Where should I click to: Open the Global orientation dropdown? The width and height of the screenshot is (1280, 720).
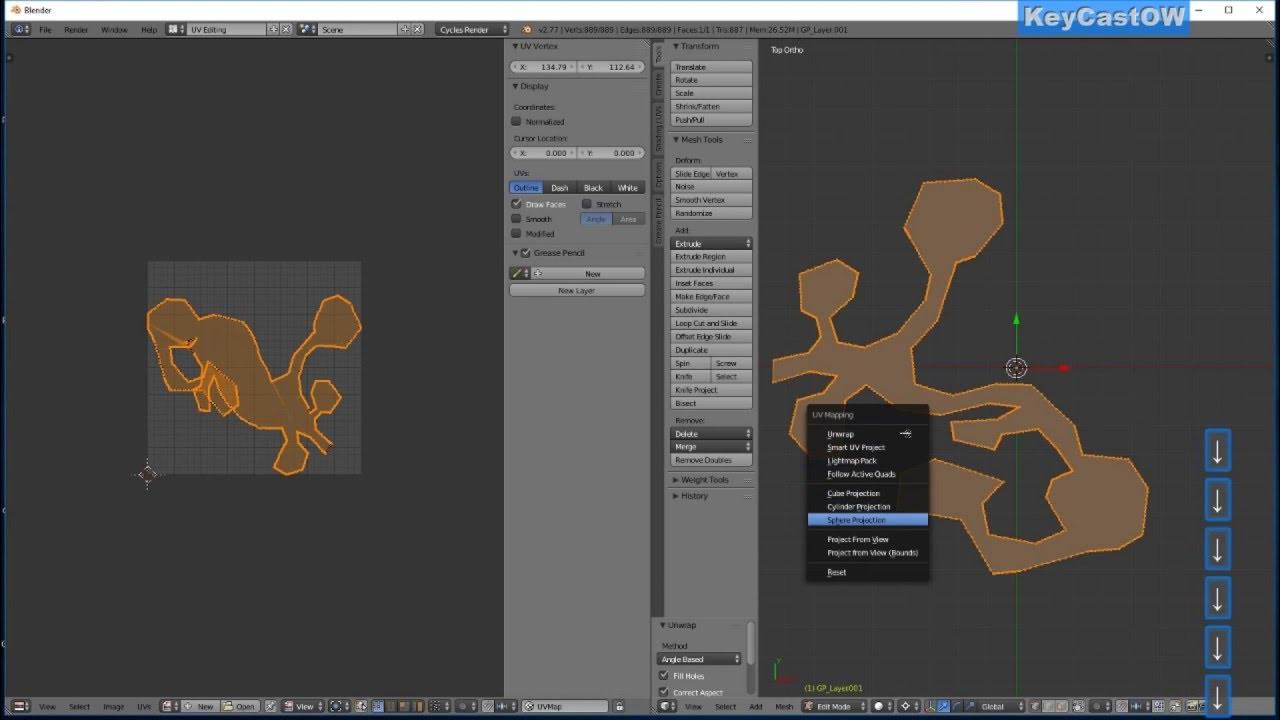tap(996, 706)
